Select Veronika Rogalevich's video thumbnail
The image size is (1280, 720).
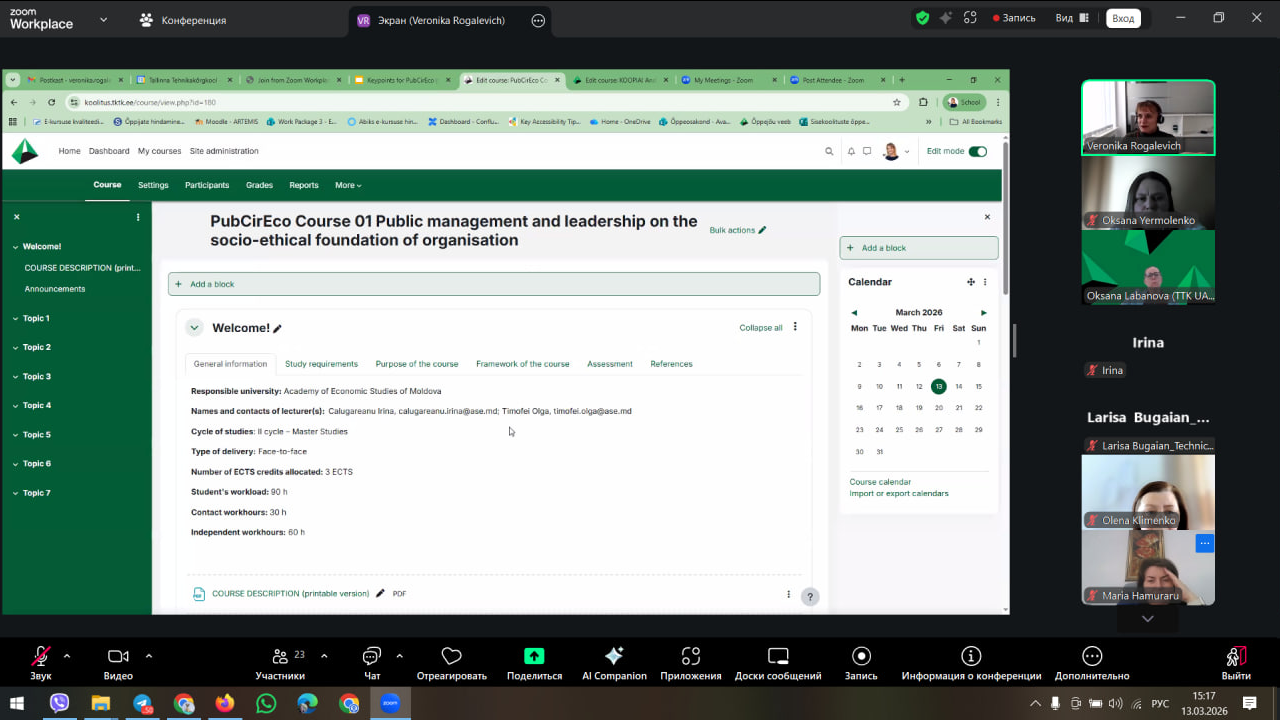[1148, 117]
